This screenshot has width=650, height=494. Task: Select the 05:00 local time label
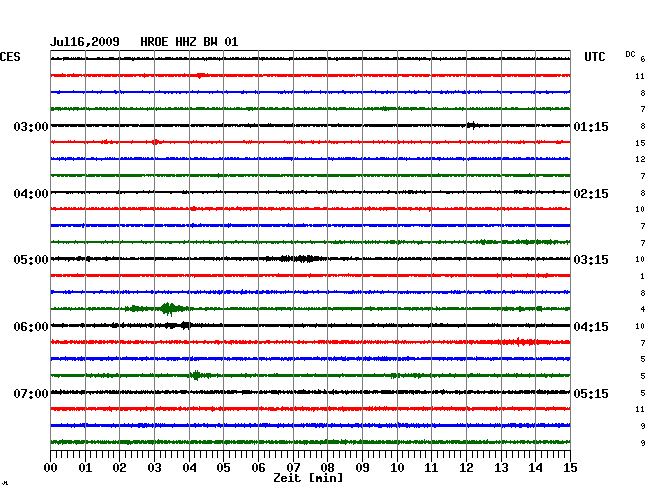(31, 260)
